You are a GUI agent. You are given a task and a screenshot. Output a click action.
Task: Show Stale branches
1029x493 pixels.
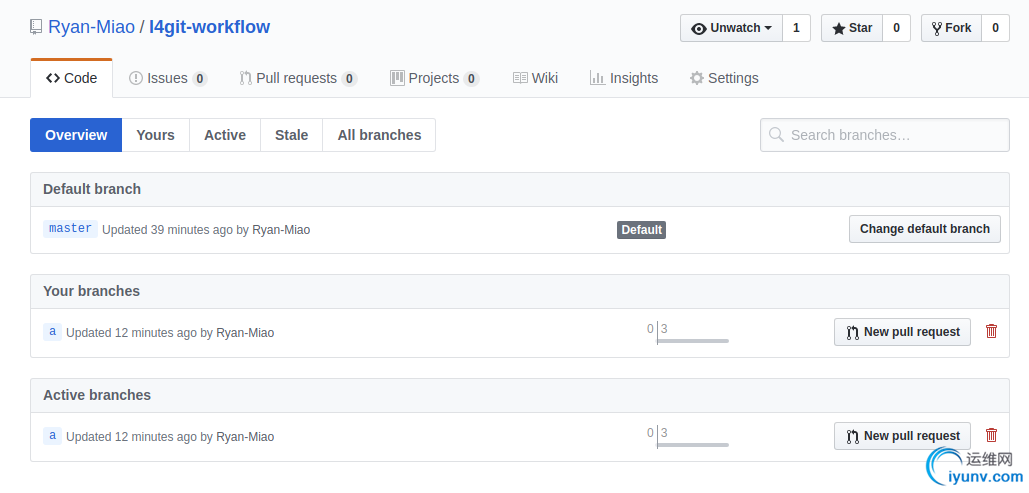click(291, 135)
